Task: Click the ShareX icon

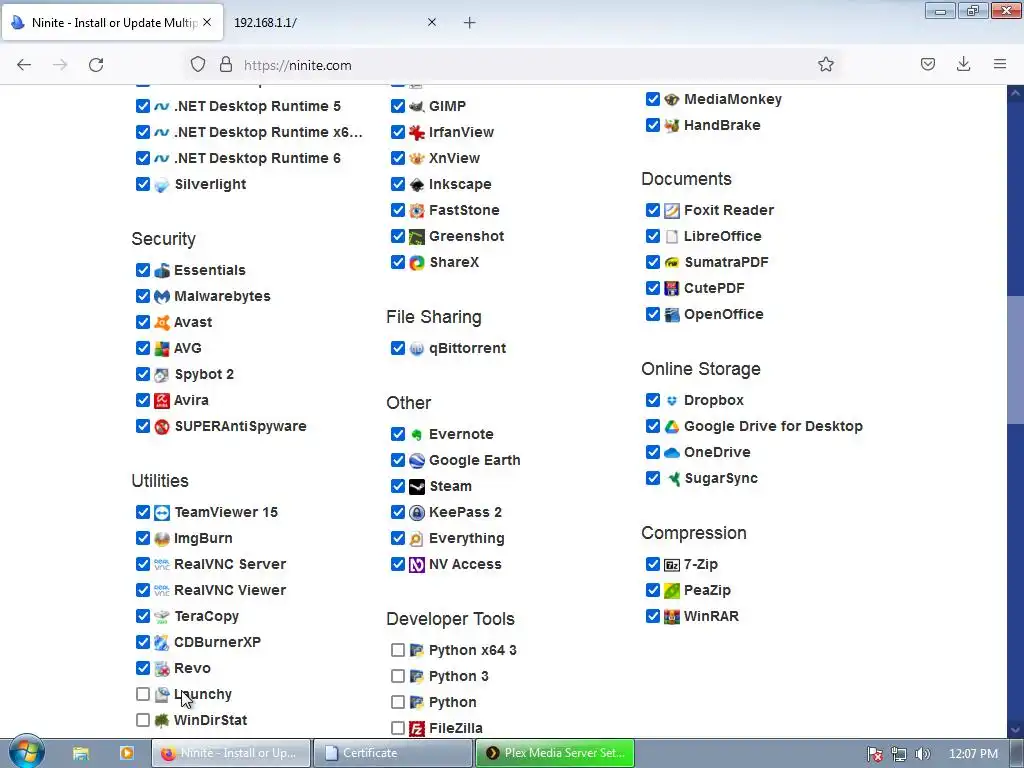Action: click(x=417, y=263)
